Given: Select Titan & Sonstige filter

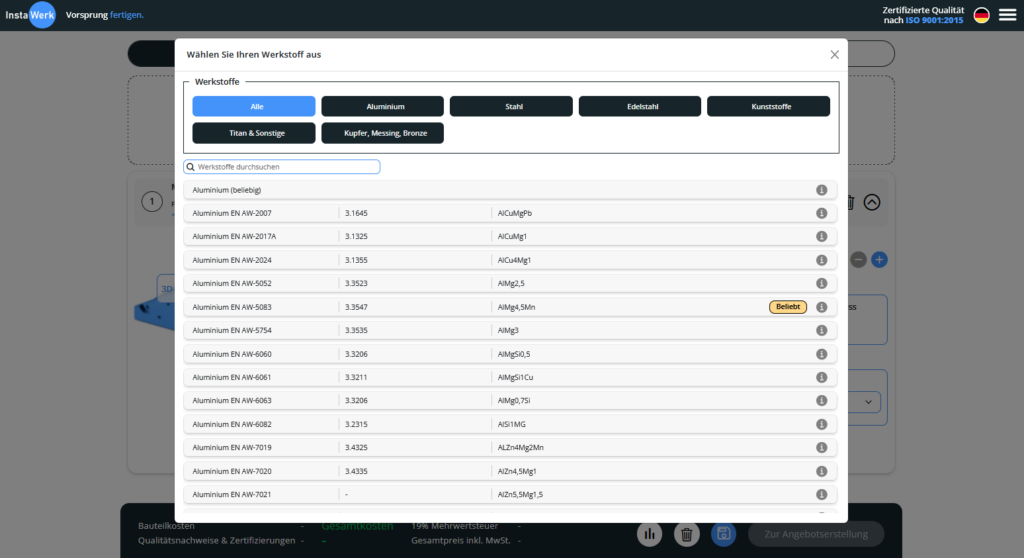Looking at the screenshot, I should pos(254,133).
